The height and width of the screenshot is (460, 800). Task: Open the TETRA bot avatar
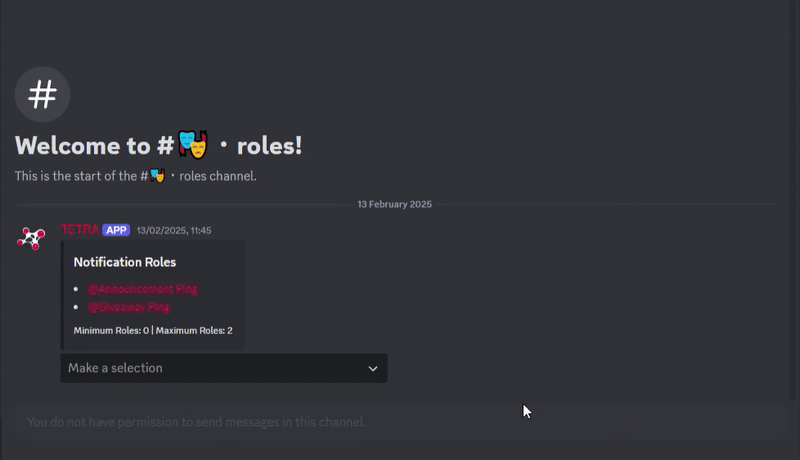tap(31, 238)
